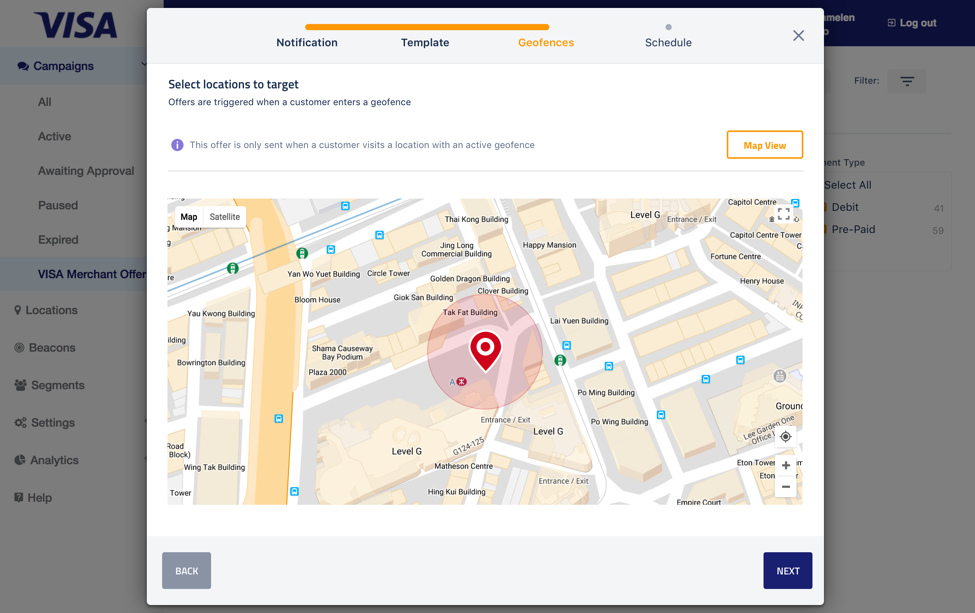
Task: Click 'Hing Kui Building' label
Action: [456, 492]
